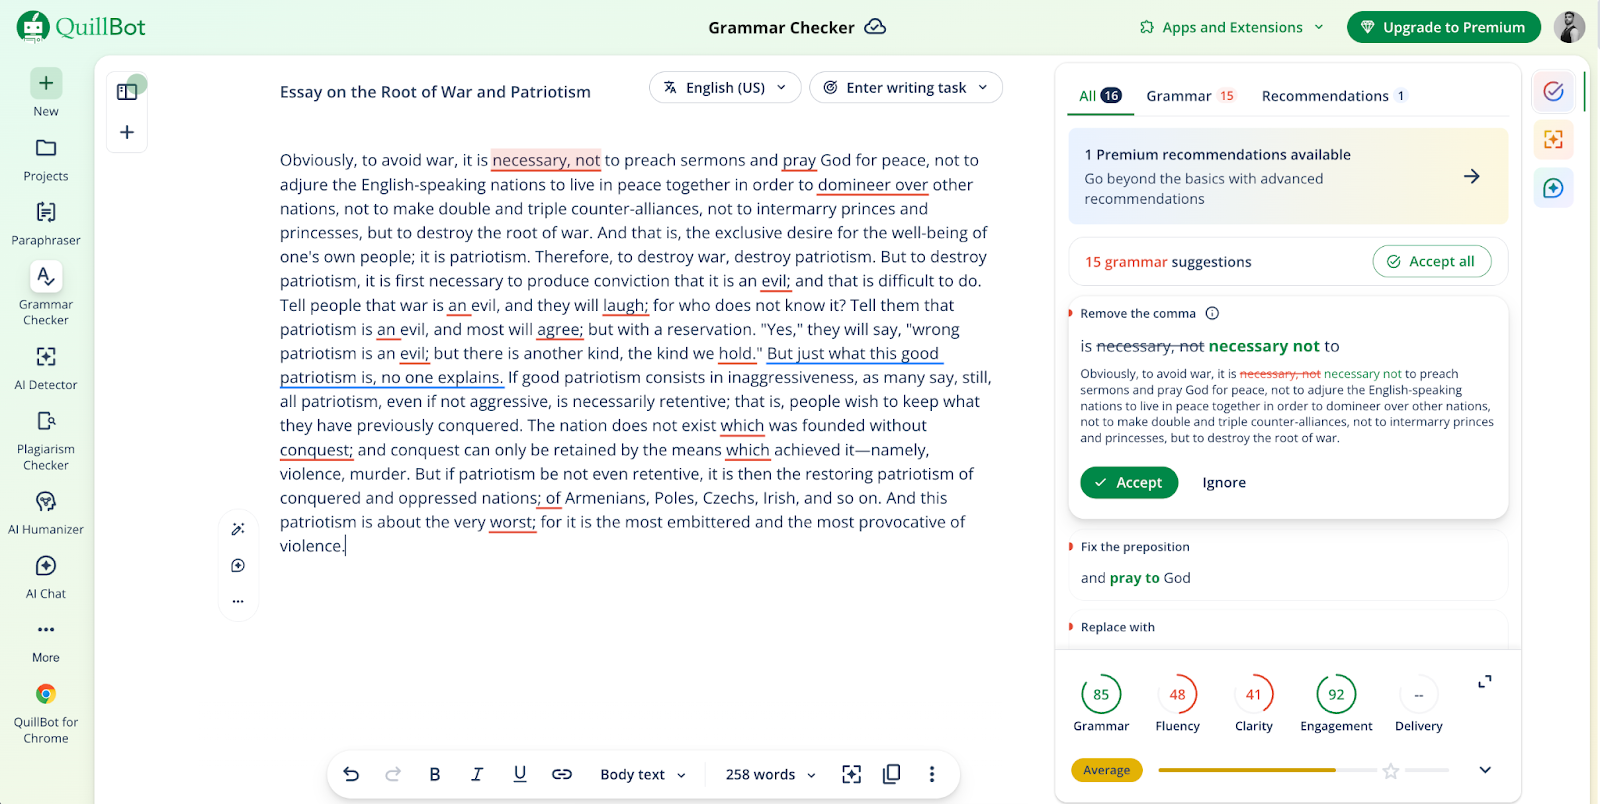Open Projects in the sidebar
Viewport: 1600px width, 804px height.
46,159
